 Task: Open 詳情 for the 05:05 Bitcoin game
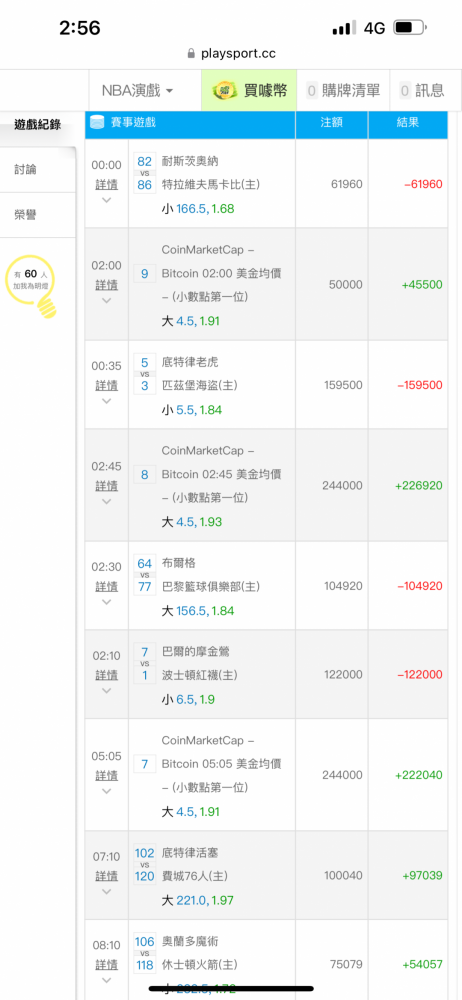(107, 776)
